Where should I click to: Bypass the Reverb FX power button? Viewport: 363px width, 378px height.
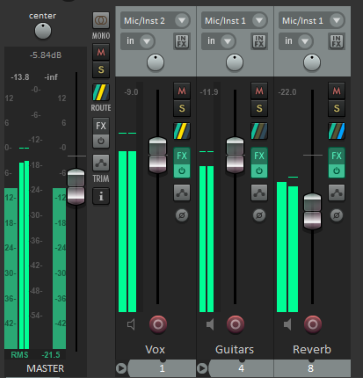[336, 171]
